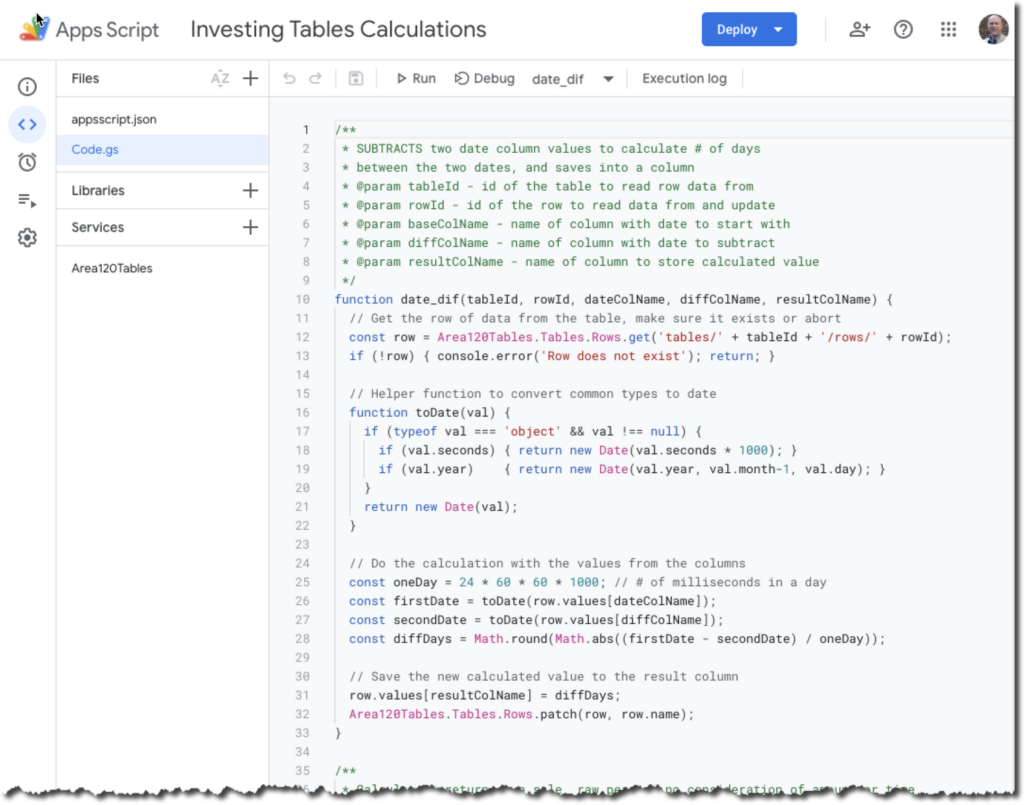Image resolution: width=1024 pixels, height=805 pixels.
Task: Open Google apps grid launcher
Action: click(948, 30)
